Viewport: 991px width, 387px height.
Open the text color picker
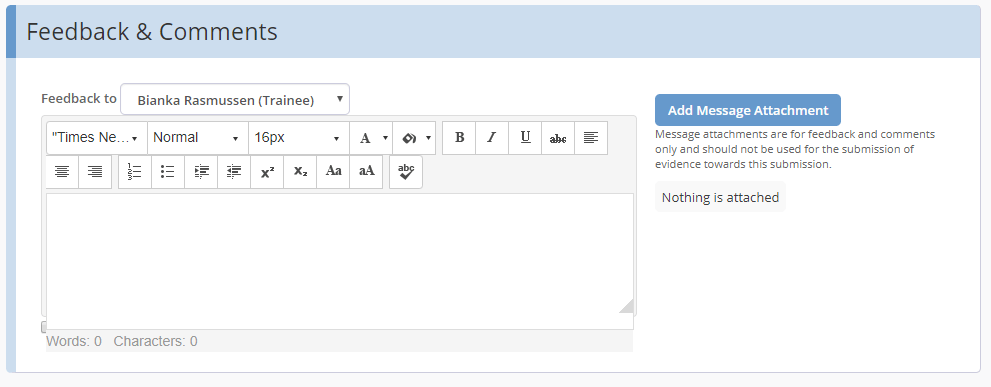pyautogui.click(x=371, y=138)
